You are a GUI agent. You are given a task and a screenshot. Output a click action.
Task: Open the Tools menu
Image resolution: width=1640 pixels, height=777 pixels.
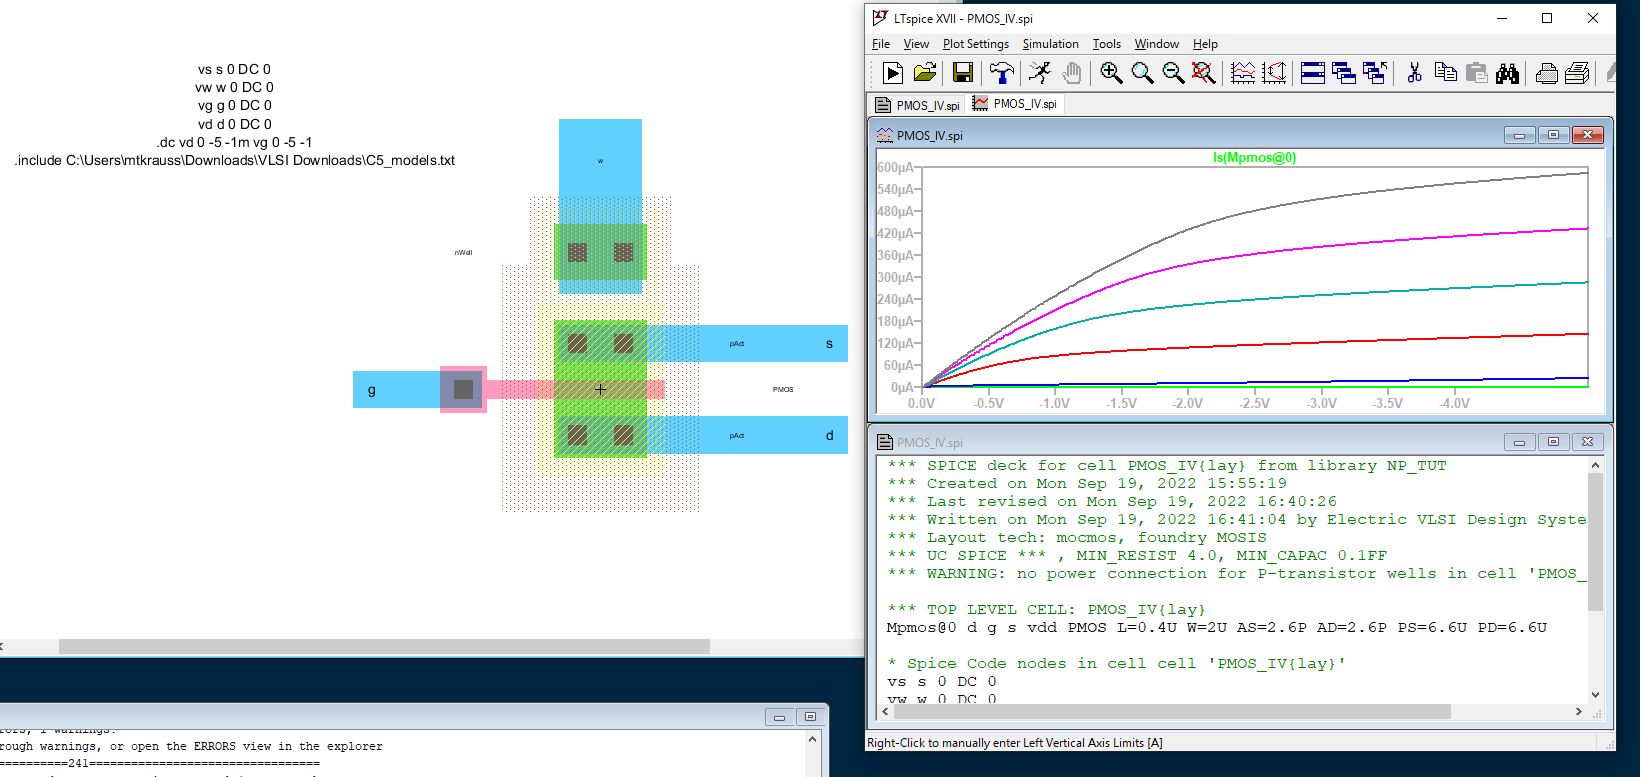[x=1106, y=44]
